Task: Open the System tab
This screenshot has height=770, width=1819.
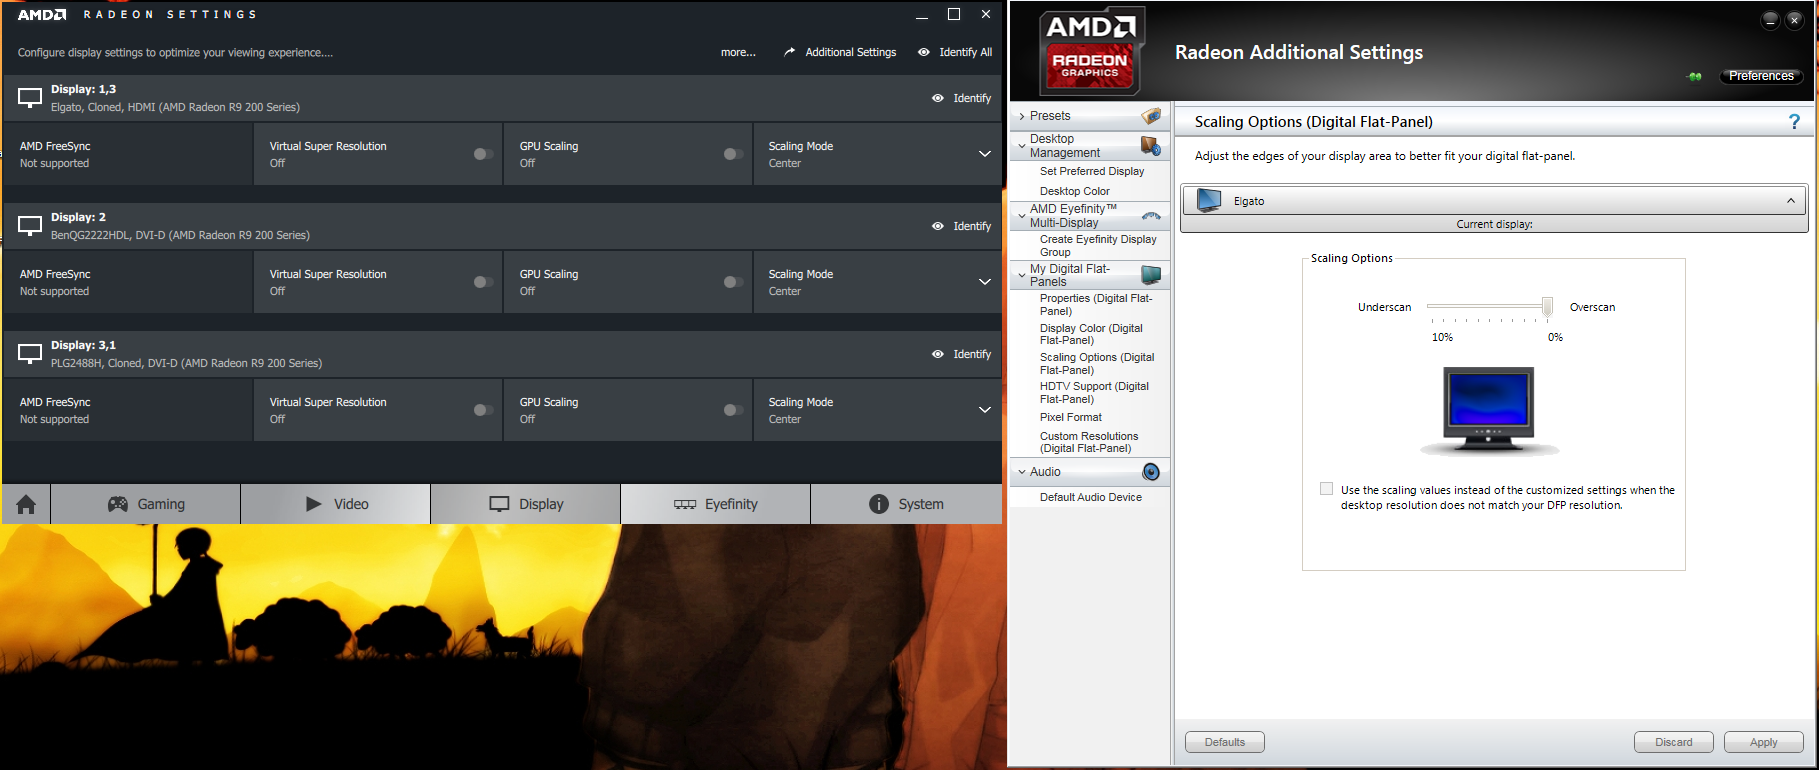Action: pos(906,504)
